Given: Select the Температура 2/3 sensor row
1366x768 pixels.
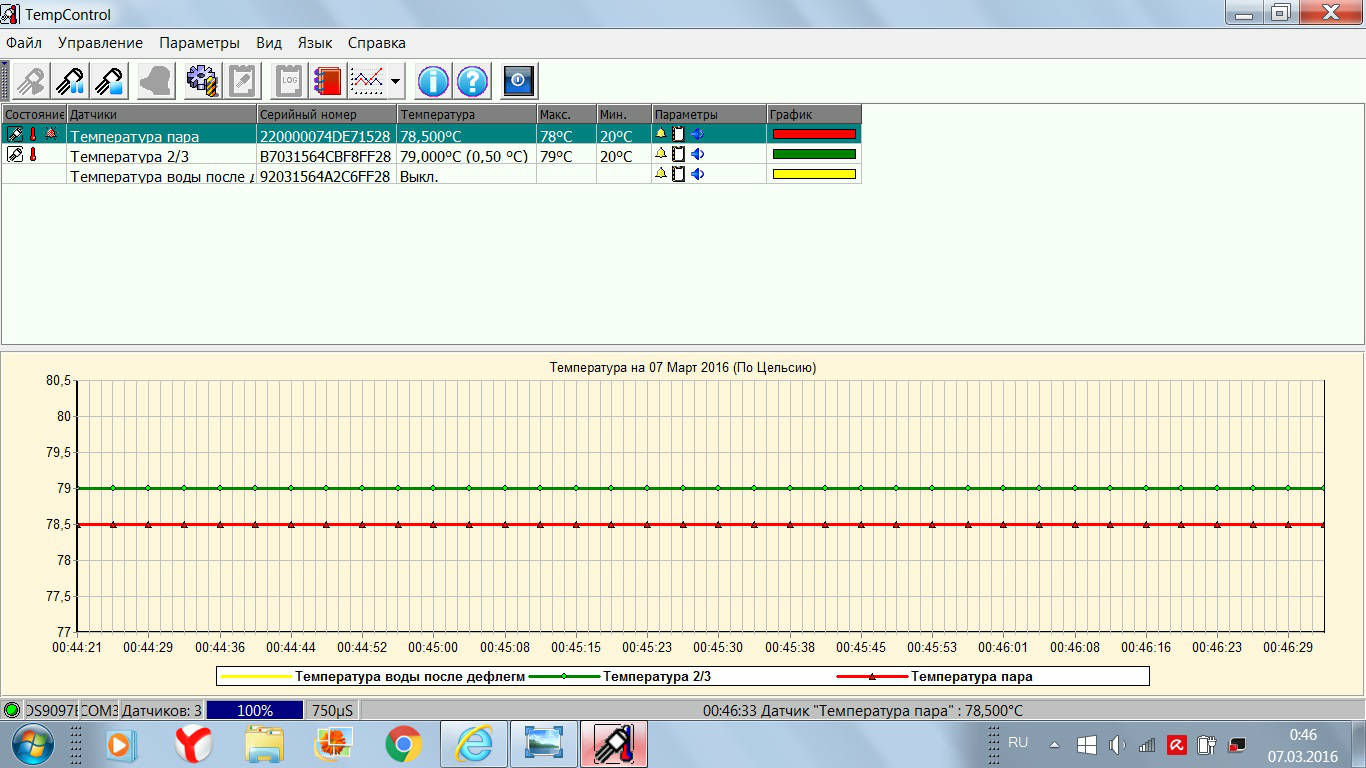Looking at the screenshot, I should click(130, 155).
